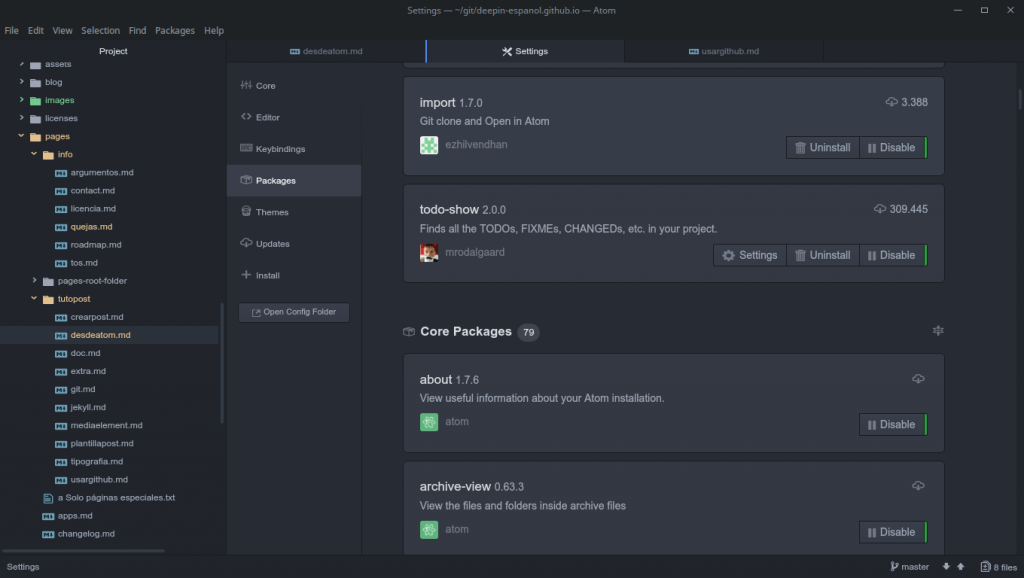Click the project tree vertical scrollbar

pyautogui.click(x=222, y=363)
